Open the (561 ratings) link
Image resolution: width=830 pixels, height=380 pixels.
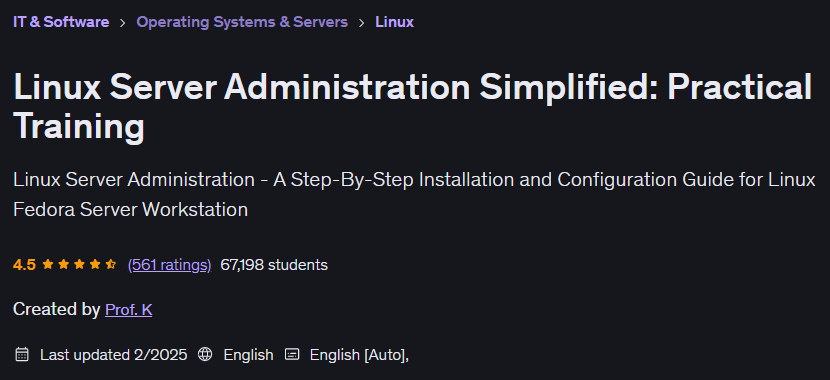(169, 265)
